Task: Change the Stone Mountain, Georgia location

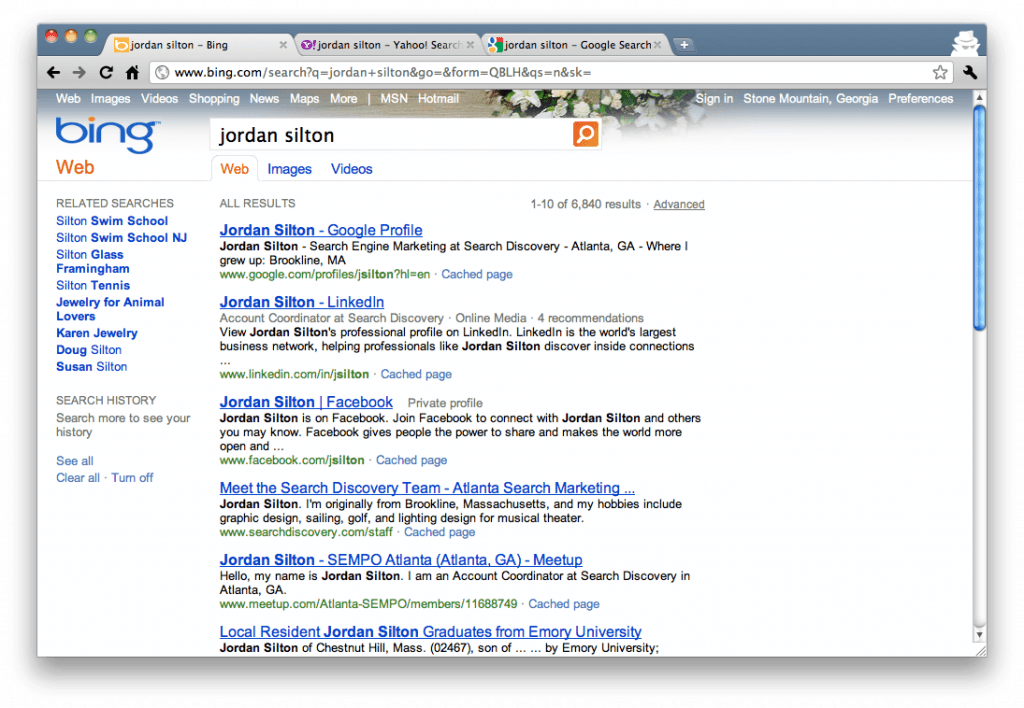Action: click(810, 99)
